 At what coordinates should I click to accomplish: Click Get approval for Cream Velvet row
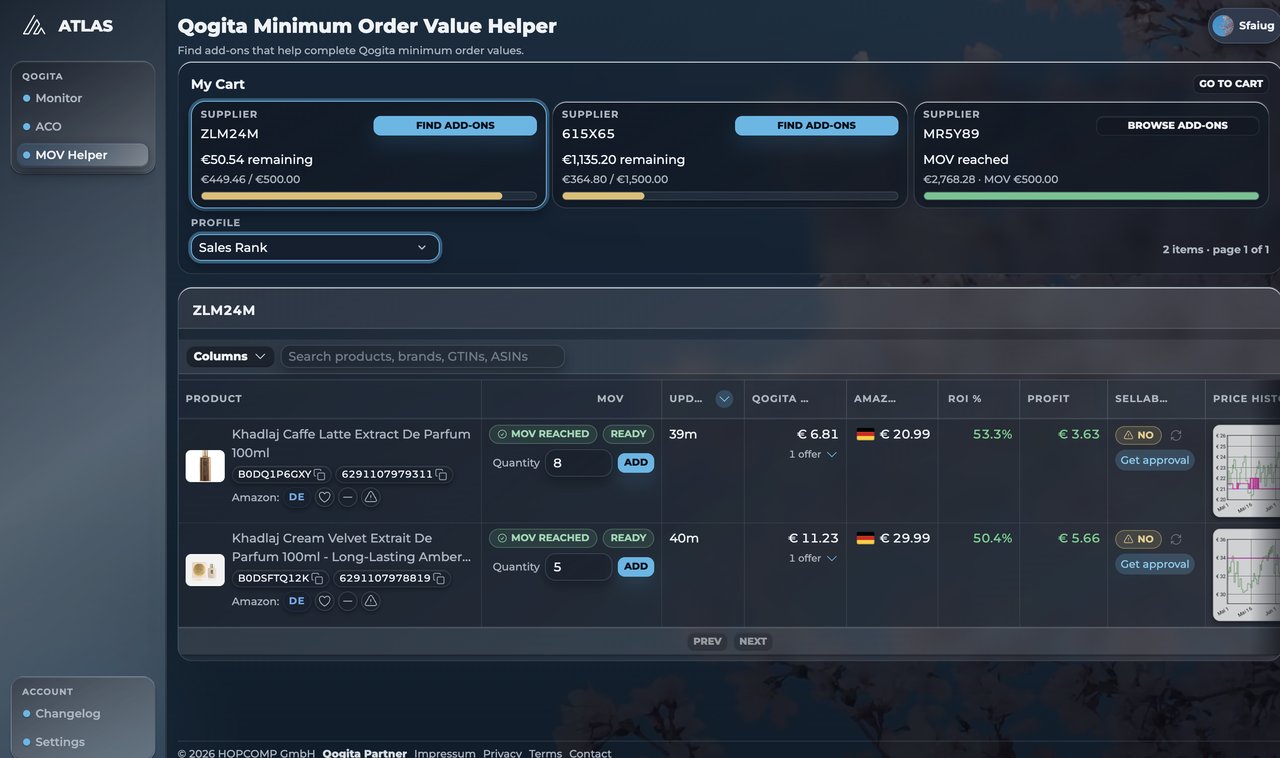click(1155, 564)
